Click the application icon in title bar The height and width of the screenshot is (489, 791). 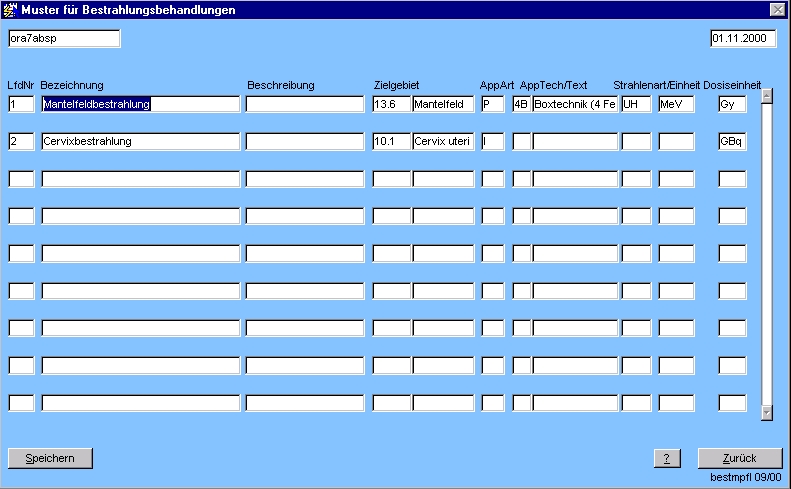[11, 10]
